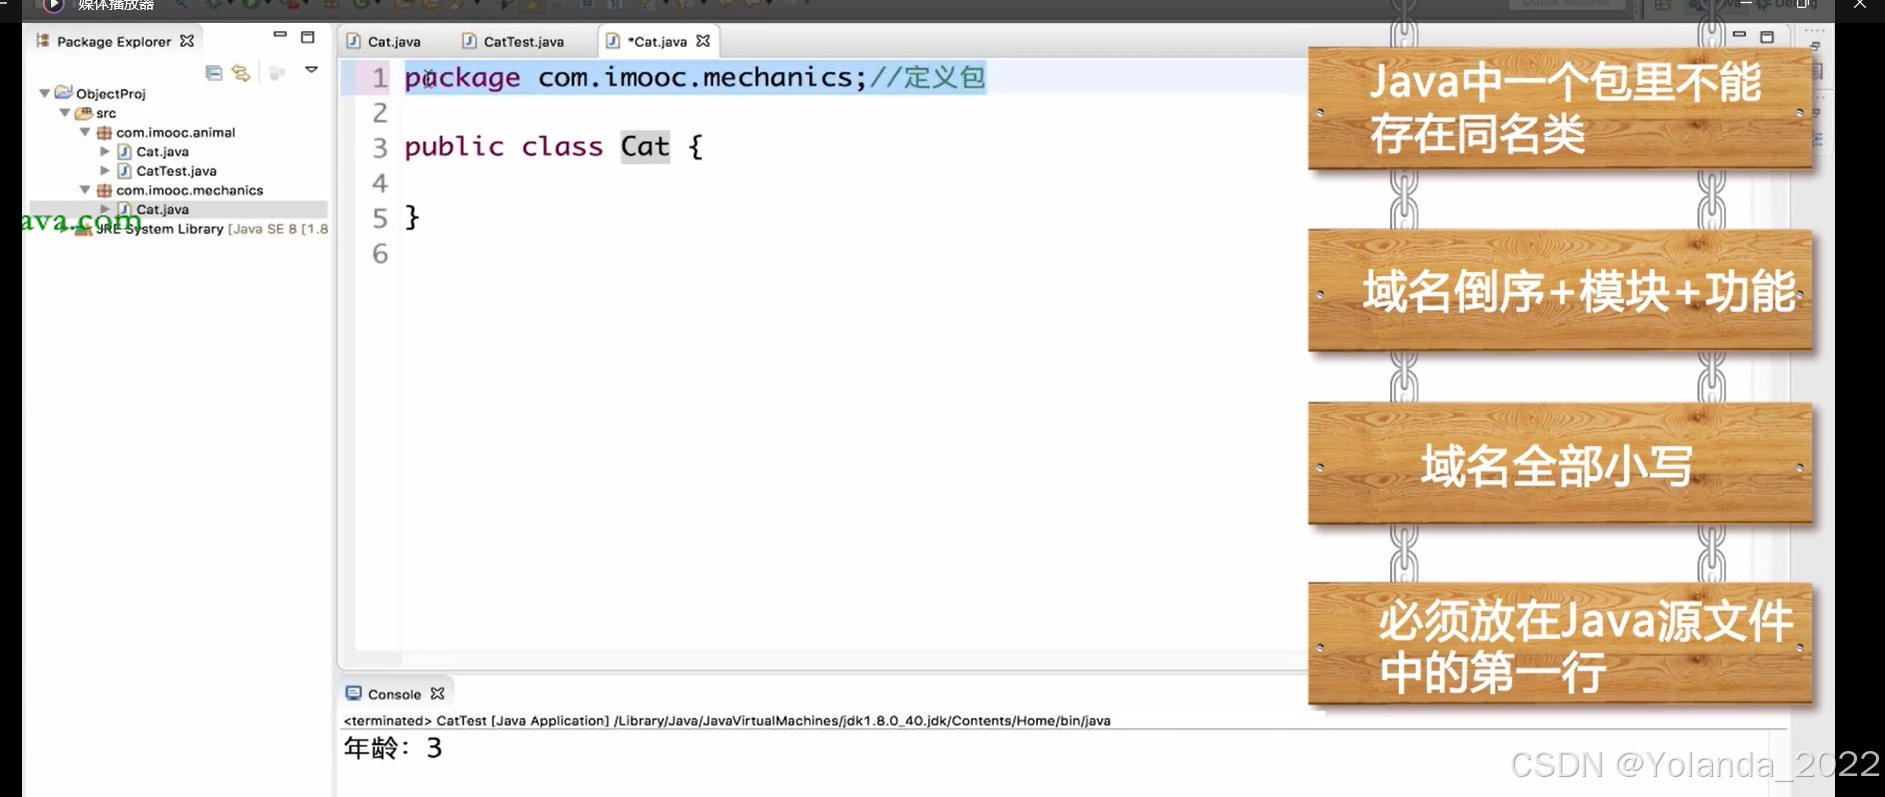Viewport: 1885px width, 797px height.
Task: Click the public keyword on line 3
Action: (x=454, y=147)
